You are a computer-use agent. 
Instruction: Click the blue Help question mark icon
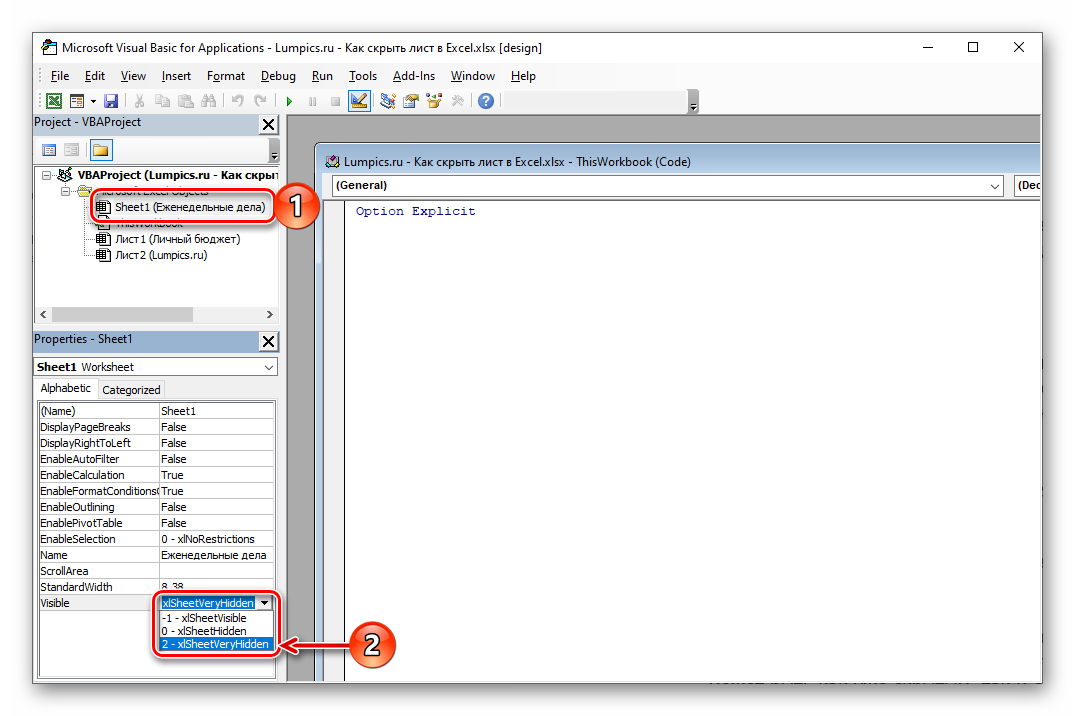[x=485, y=101]
